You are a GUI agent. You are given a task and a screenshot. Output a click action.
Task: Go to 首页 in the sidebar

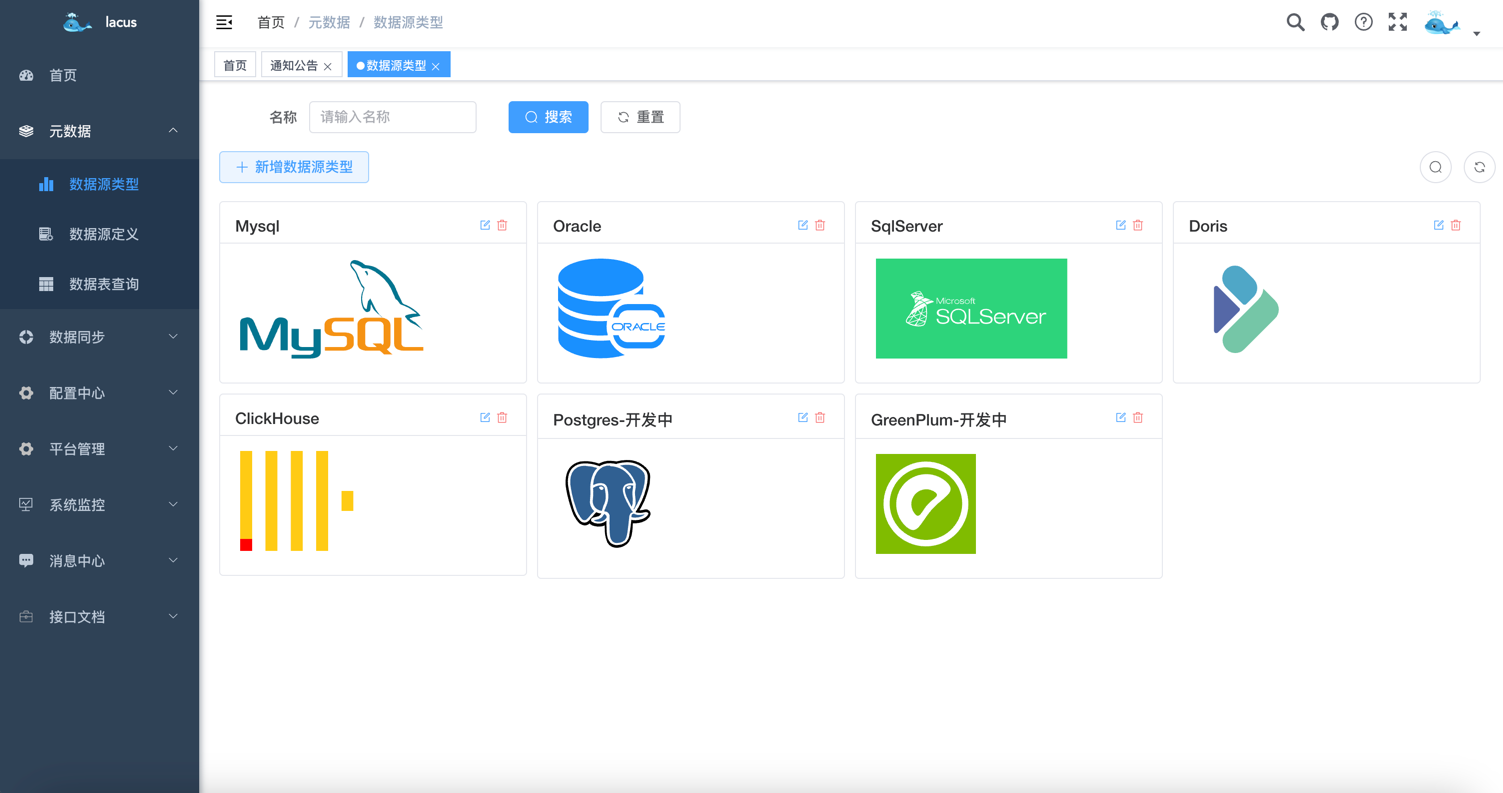coord(99,75)
